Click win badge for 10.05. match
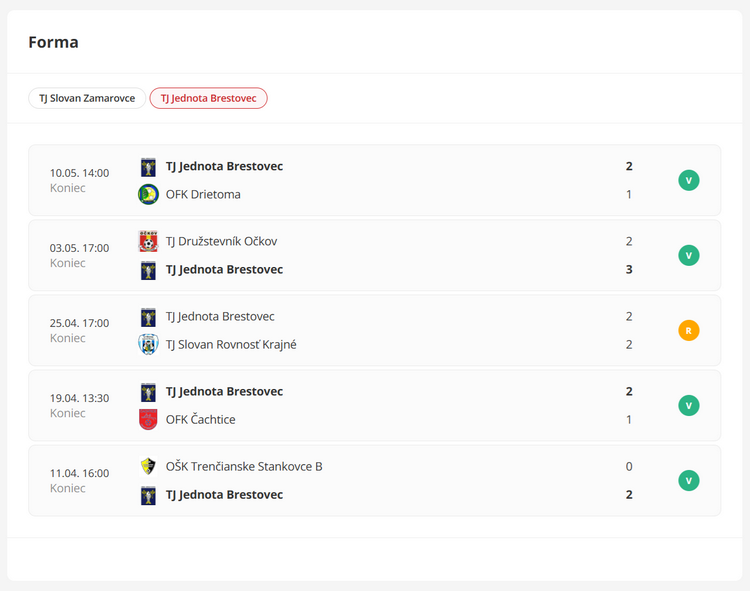Screen dimensions: 750x591 click(x=689, y=180)
